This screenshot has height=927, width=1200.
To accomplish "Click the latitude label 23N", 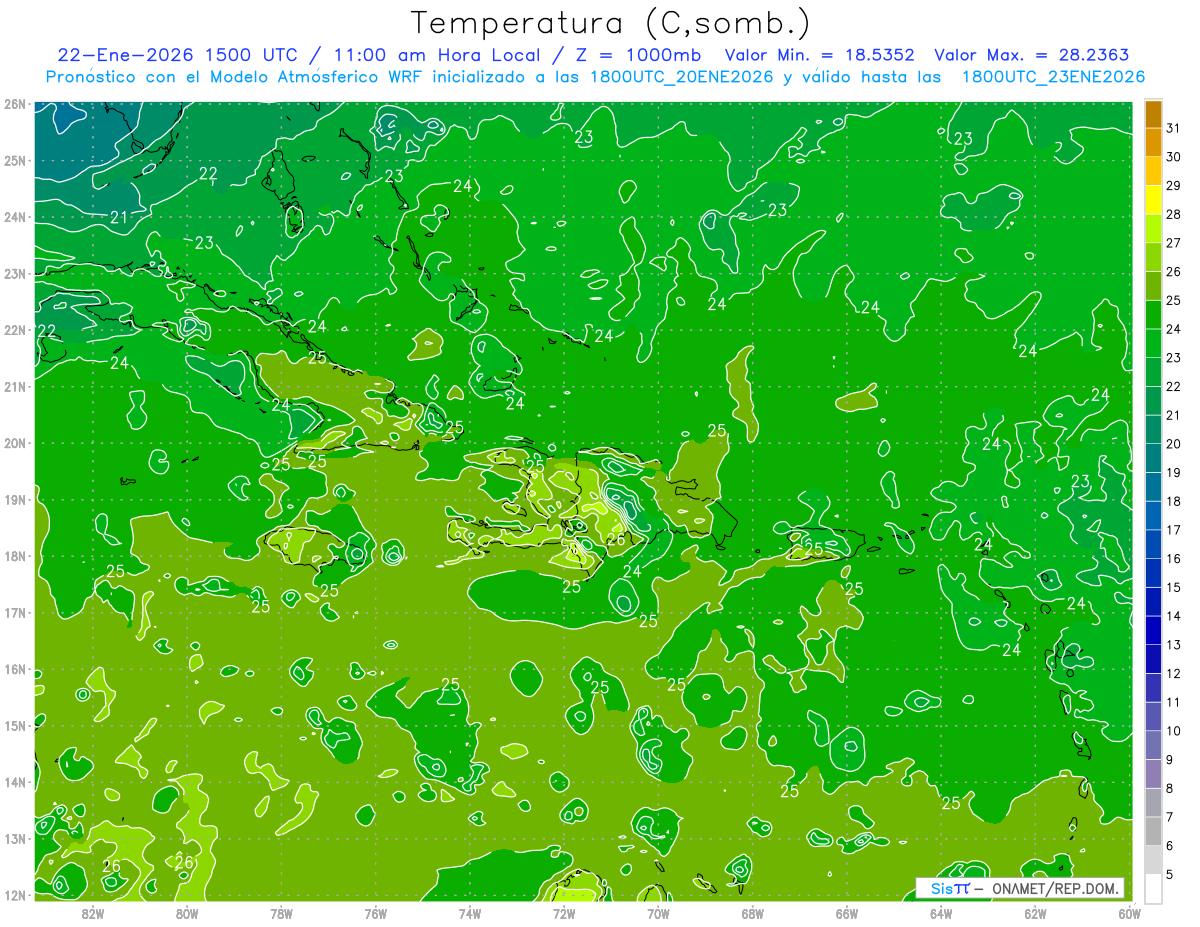I will click(15, 273).
